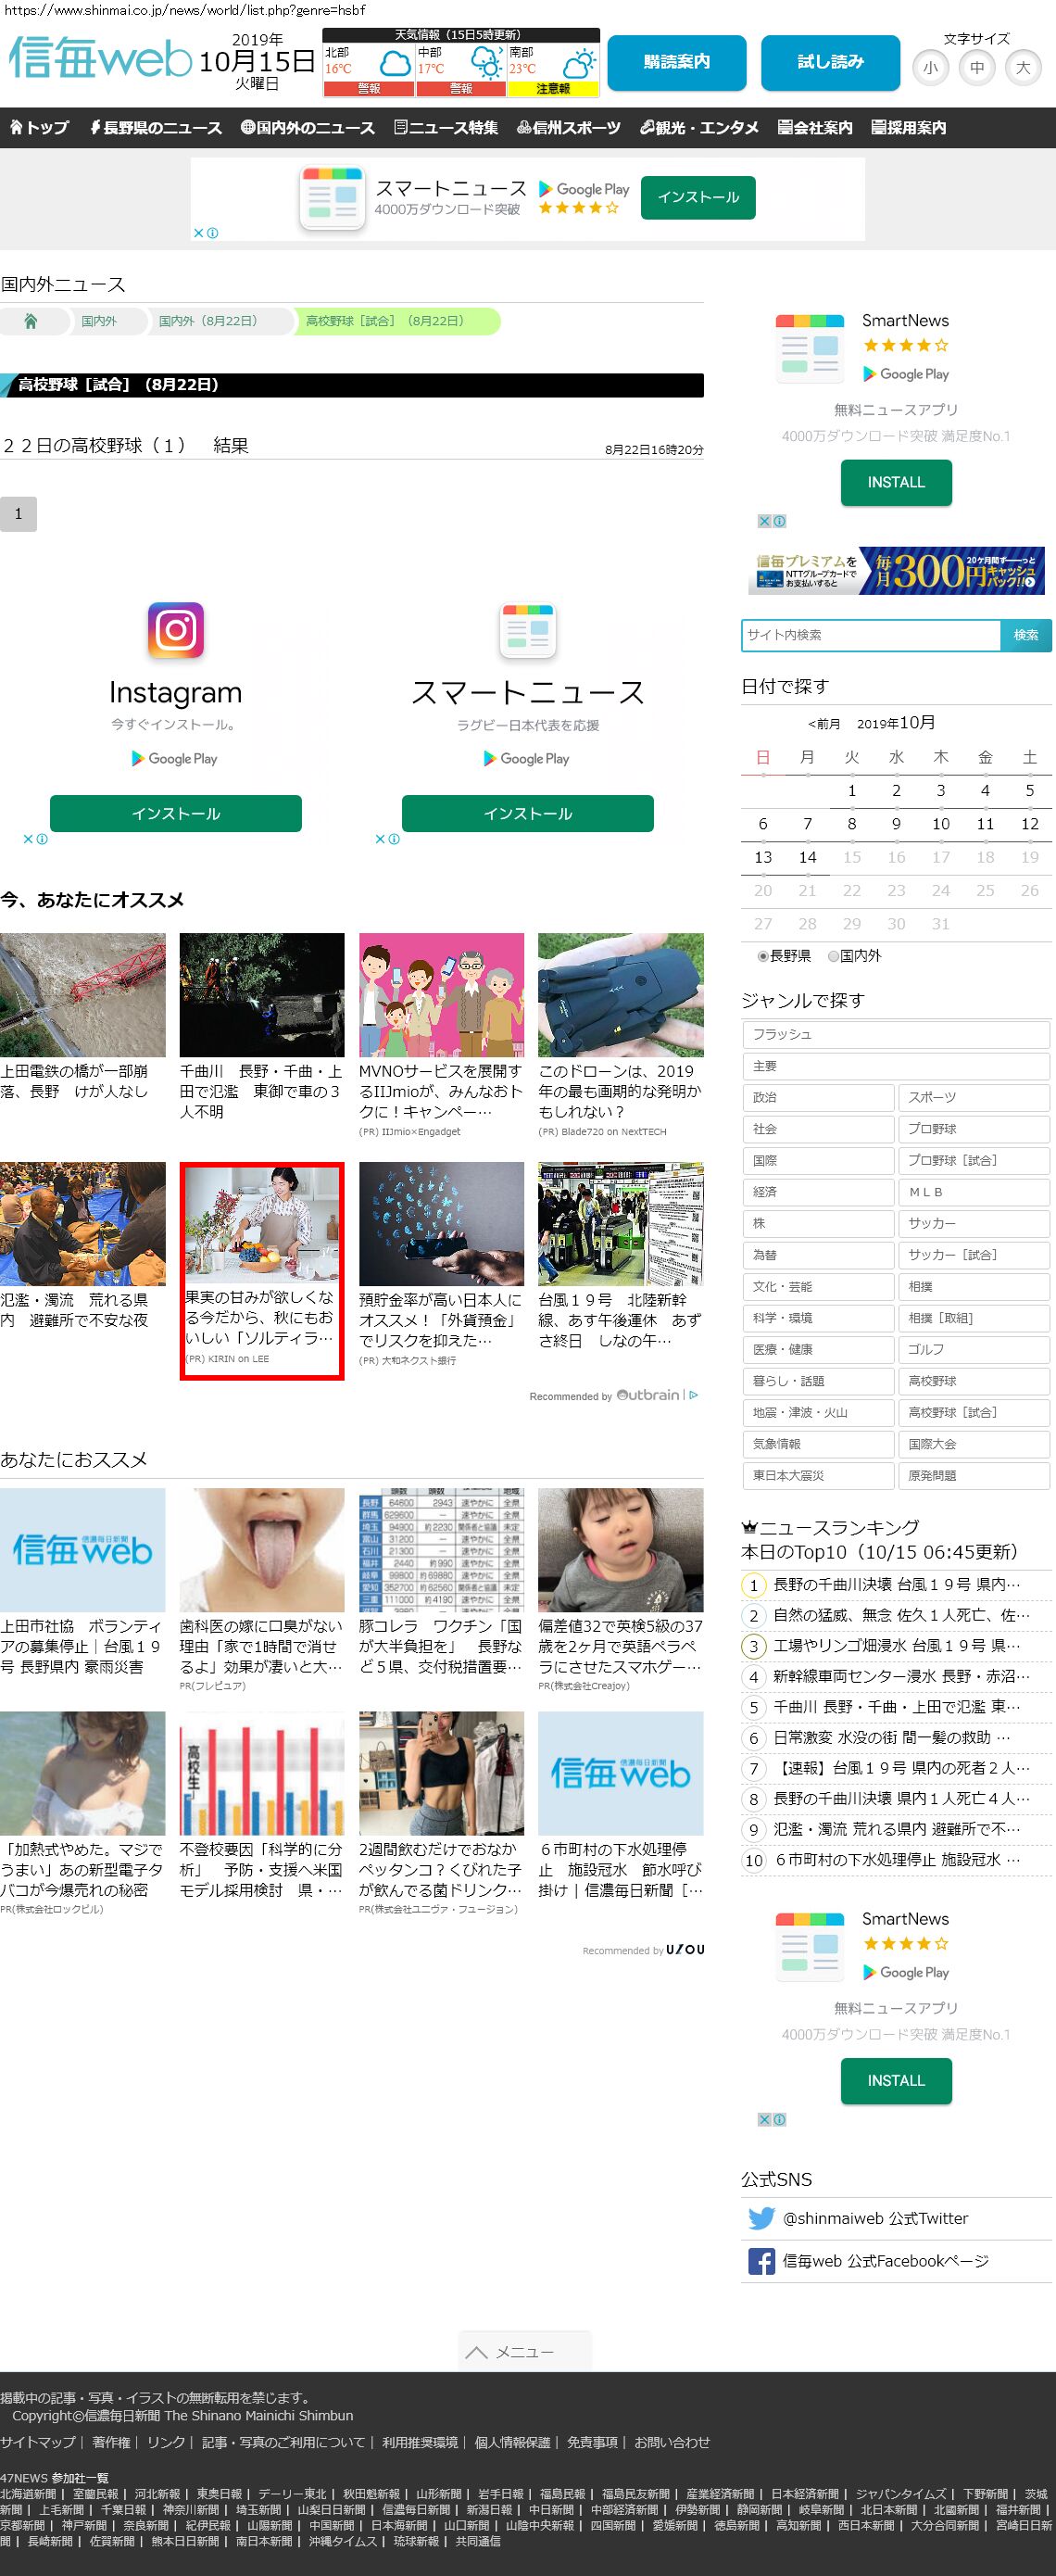Viewport: 1056px width, 2576px height.
Task: Click the southern region weather icon
Action: pyautogui.click(x=578, y=65)
